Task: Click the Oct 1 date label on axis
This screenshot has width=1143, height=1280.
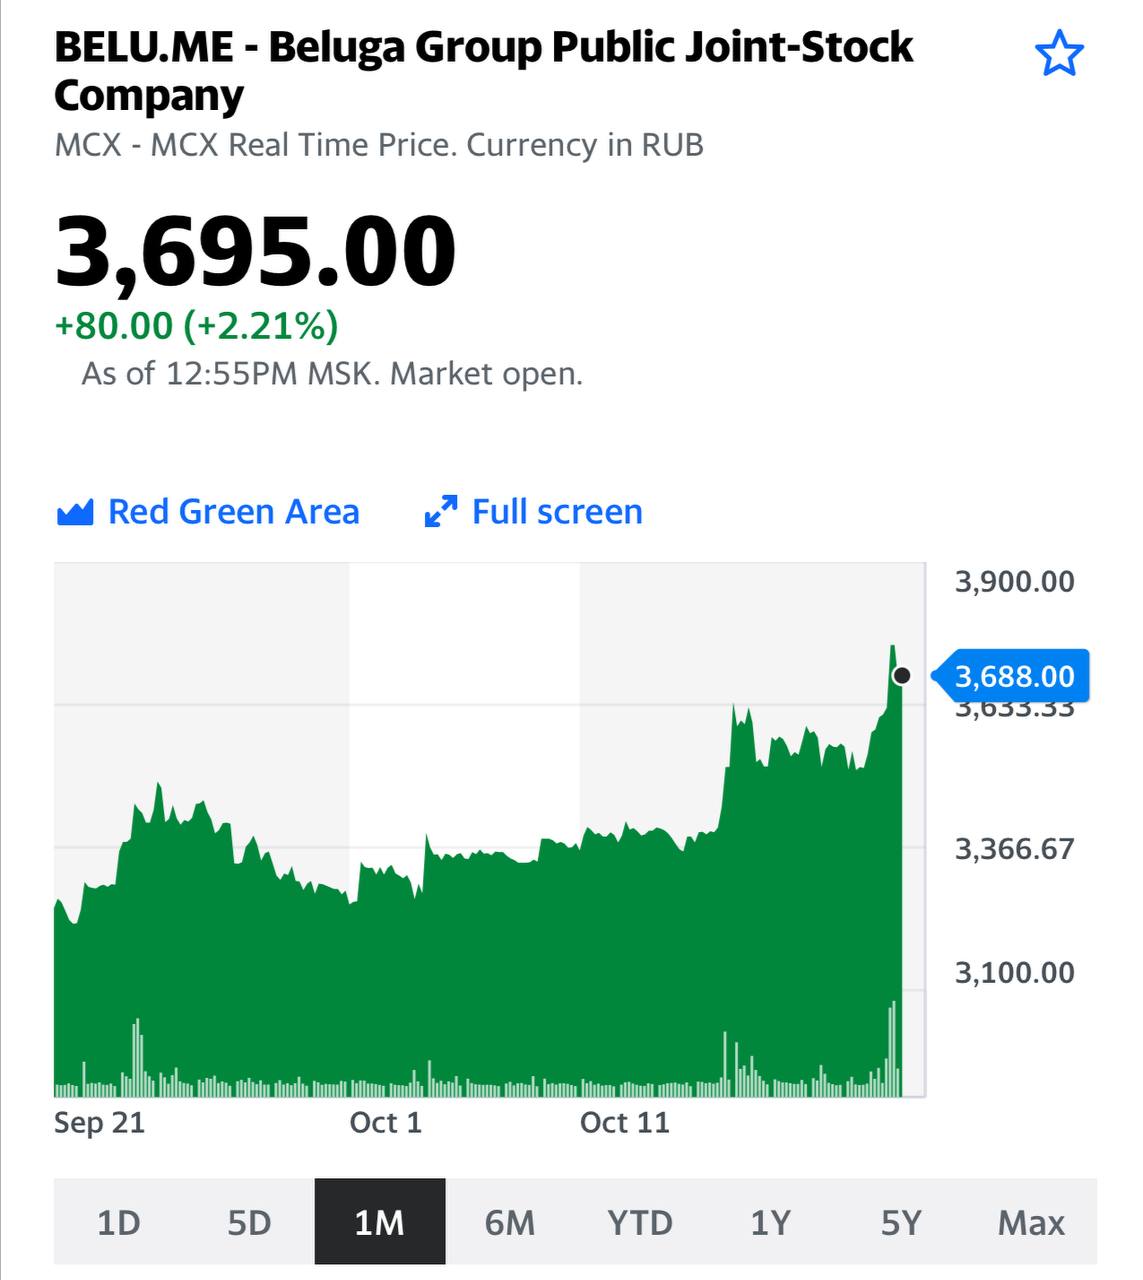Action: (x=386, y=1123)
